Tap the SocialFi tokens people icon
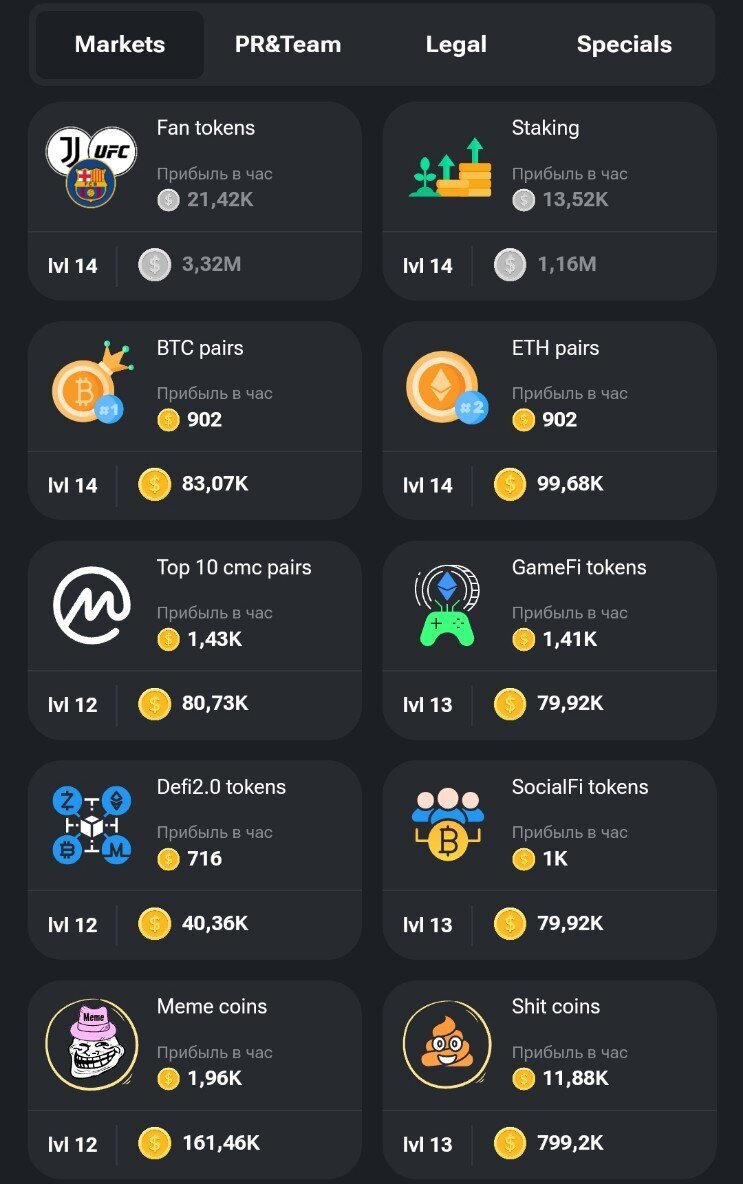 pyautogui.click(x=448, y=825)
